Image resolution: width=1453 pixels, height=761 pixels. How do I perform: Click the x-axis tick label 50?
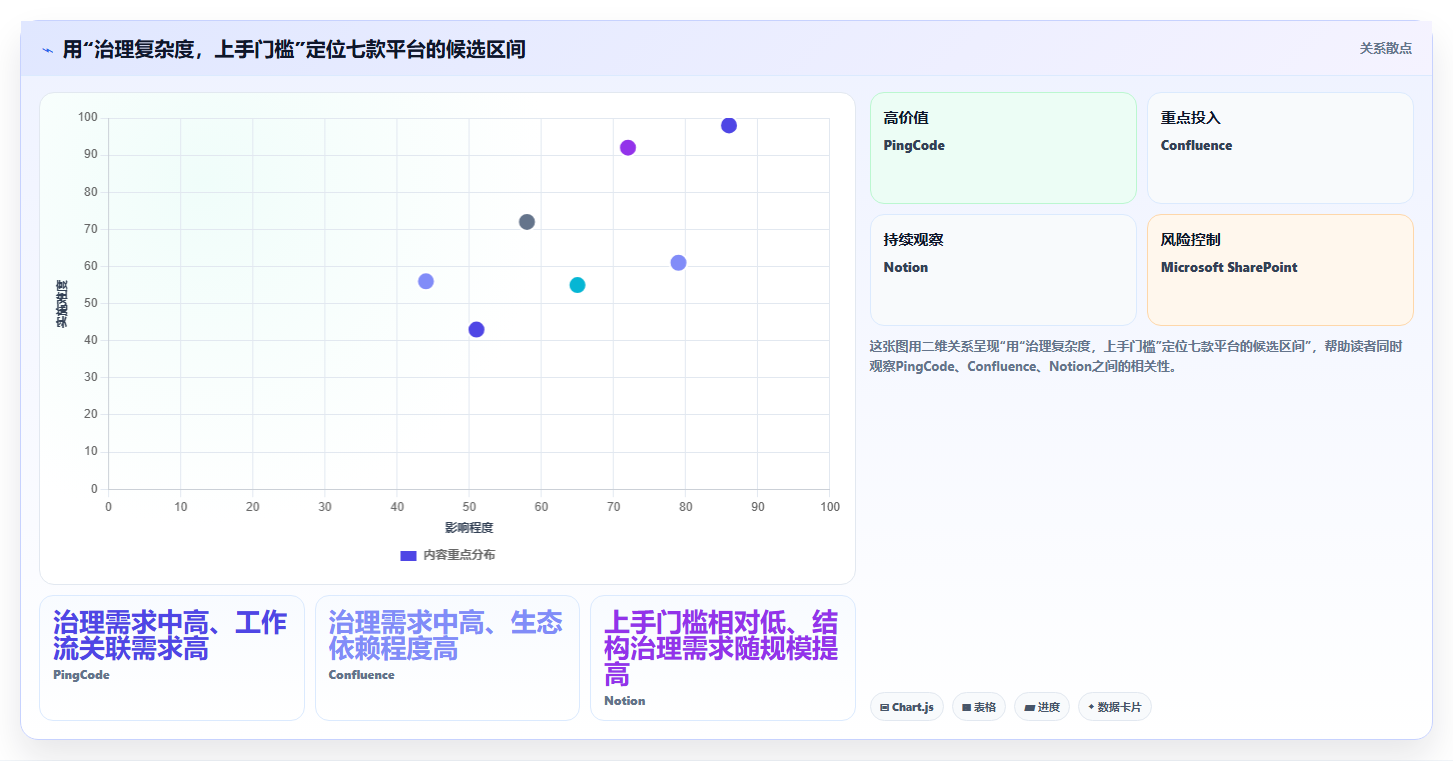(x=469, y=507)
